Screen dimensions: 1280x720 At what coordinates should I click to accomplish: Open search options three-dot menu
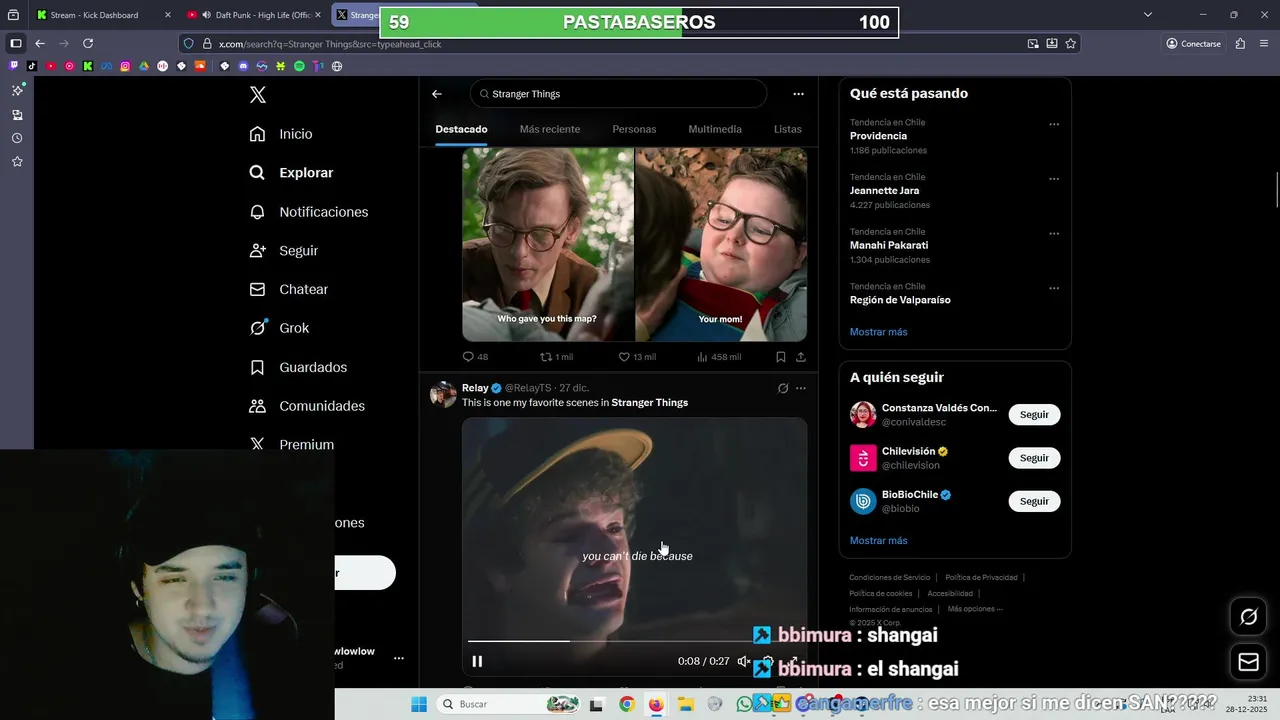coord(798,94)
